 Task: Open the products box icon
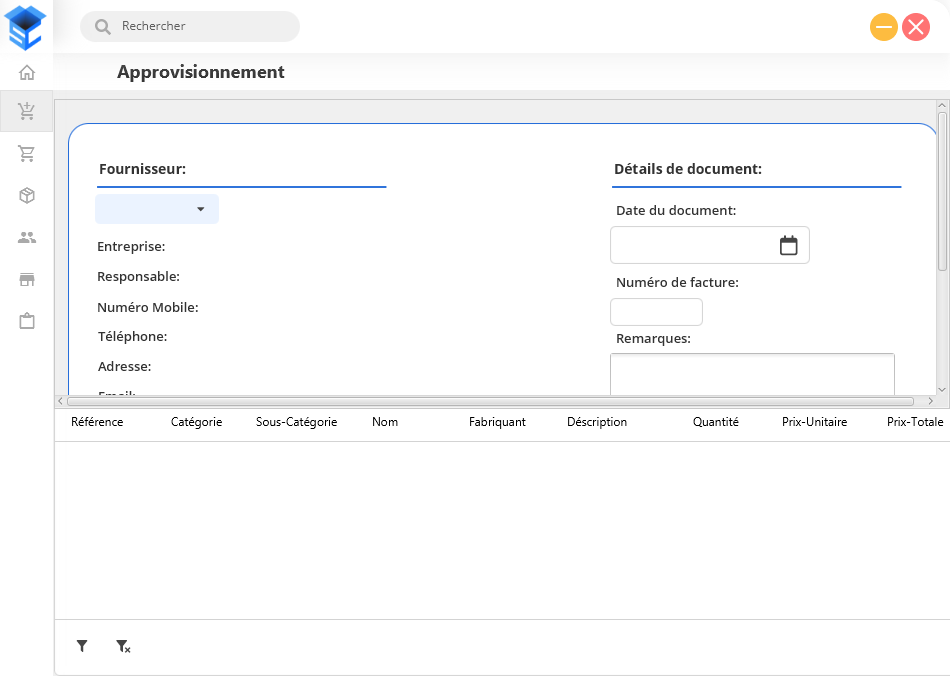click(27, 195)
